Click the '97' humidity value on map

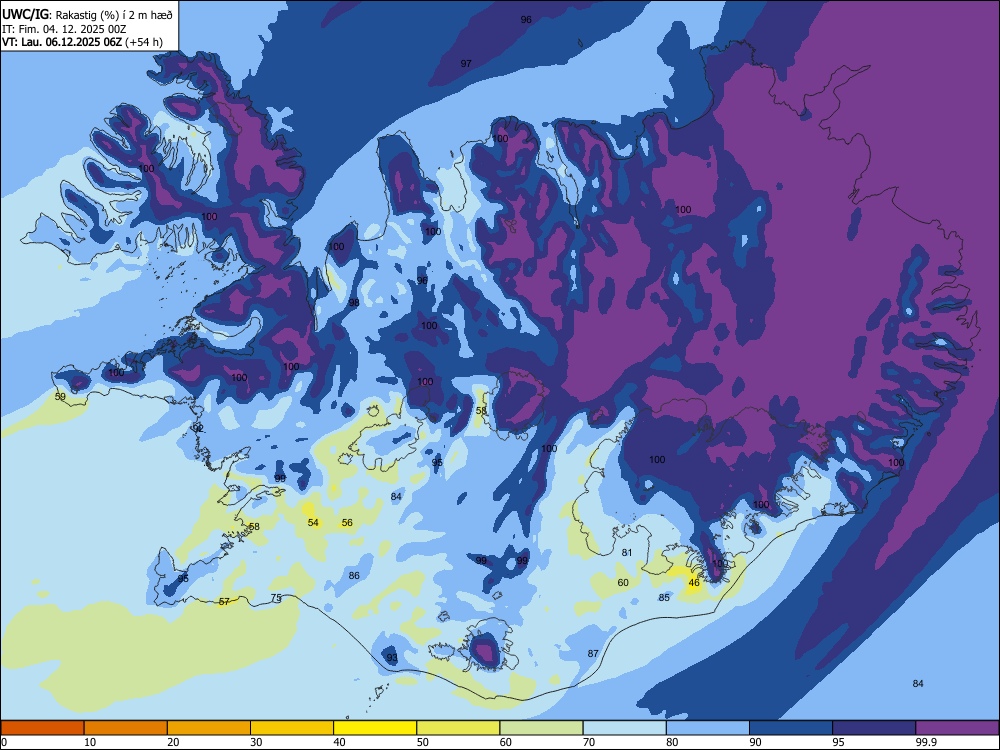tap(466, 63)
